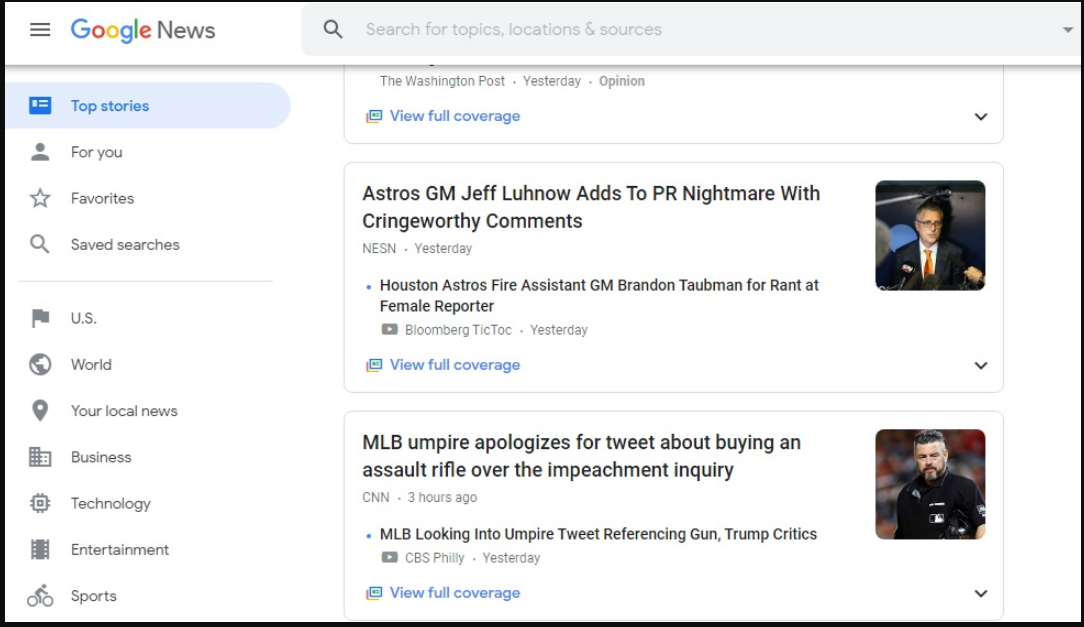Select Top stories in sidebar
Image resolution: width=1084 pixels, height=627 pixels.
[148, 105]
